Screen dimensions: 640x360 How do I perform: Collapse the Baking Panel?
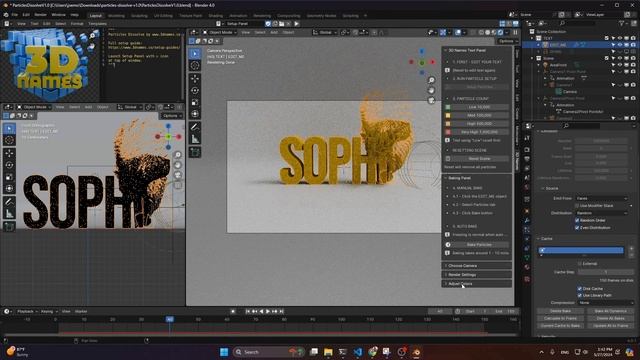tap(476, 178)
